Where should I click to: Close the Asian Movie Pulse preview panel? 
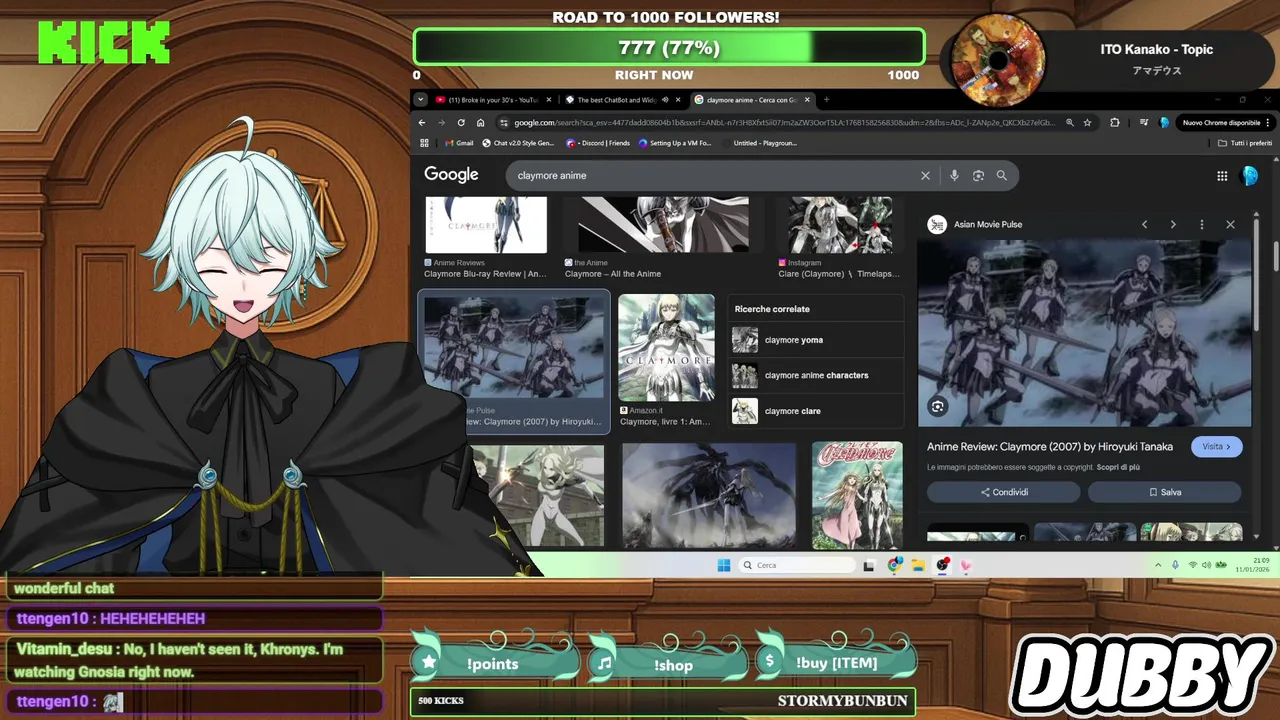point(1230,224)
